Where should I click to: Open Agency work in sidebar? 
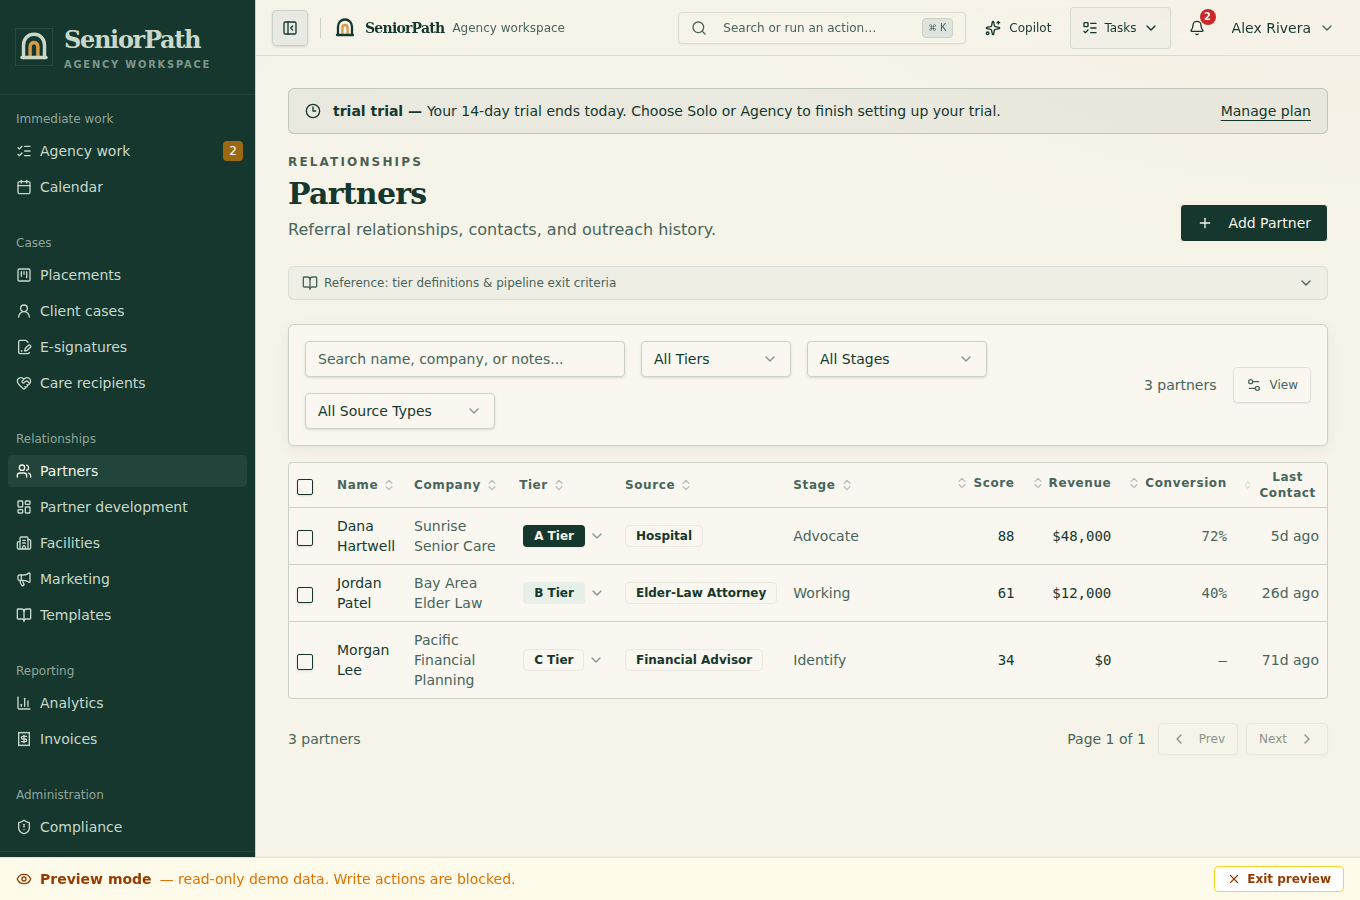[x=128, y=151]
